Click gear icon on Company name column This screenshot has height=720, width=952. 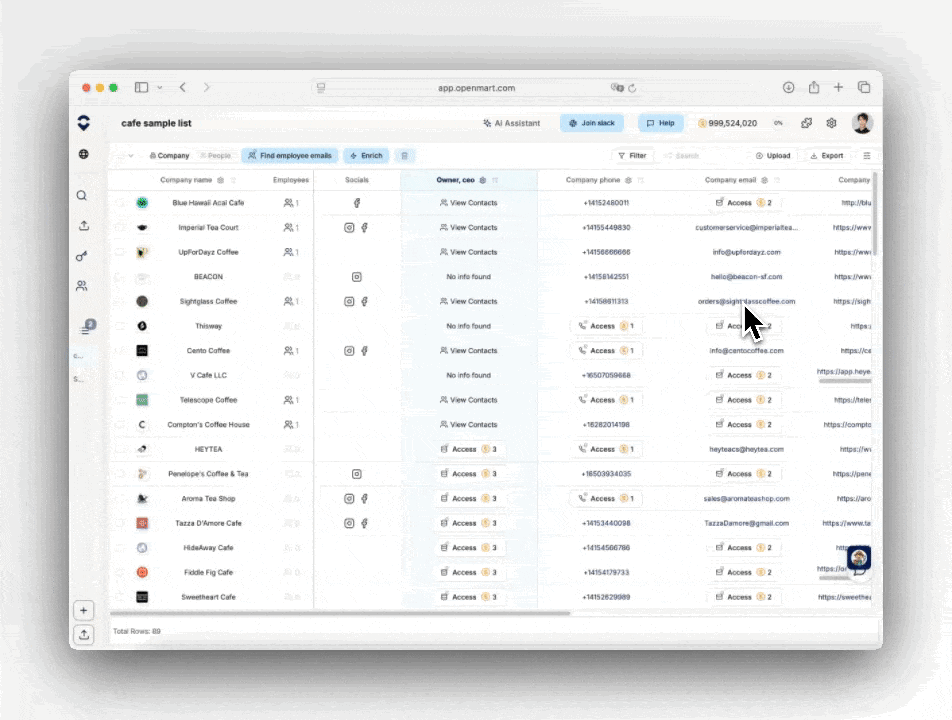pos(220,180)
